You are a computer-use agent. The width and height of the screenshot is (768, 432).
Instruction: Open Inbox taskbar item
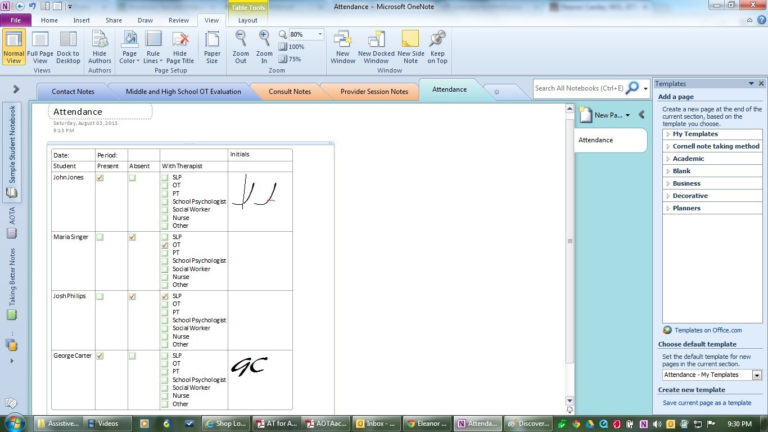(375, 424)
